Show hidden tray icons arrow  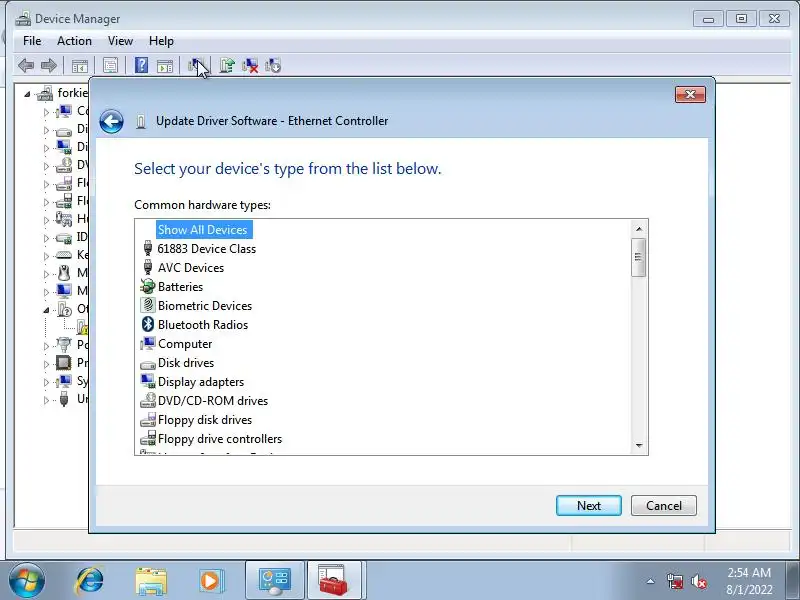click(651, 581)
